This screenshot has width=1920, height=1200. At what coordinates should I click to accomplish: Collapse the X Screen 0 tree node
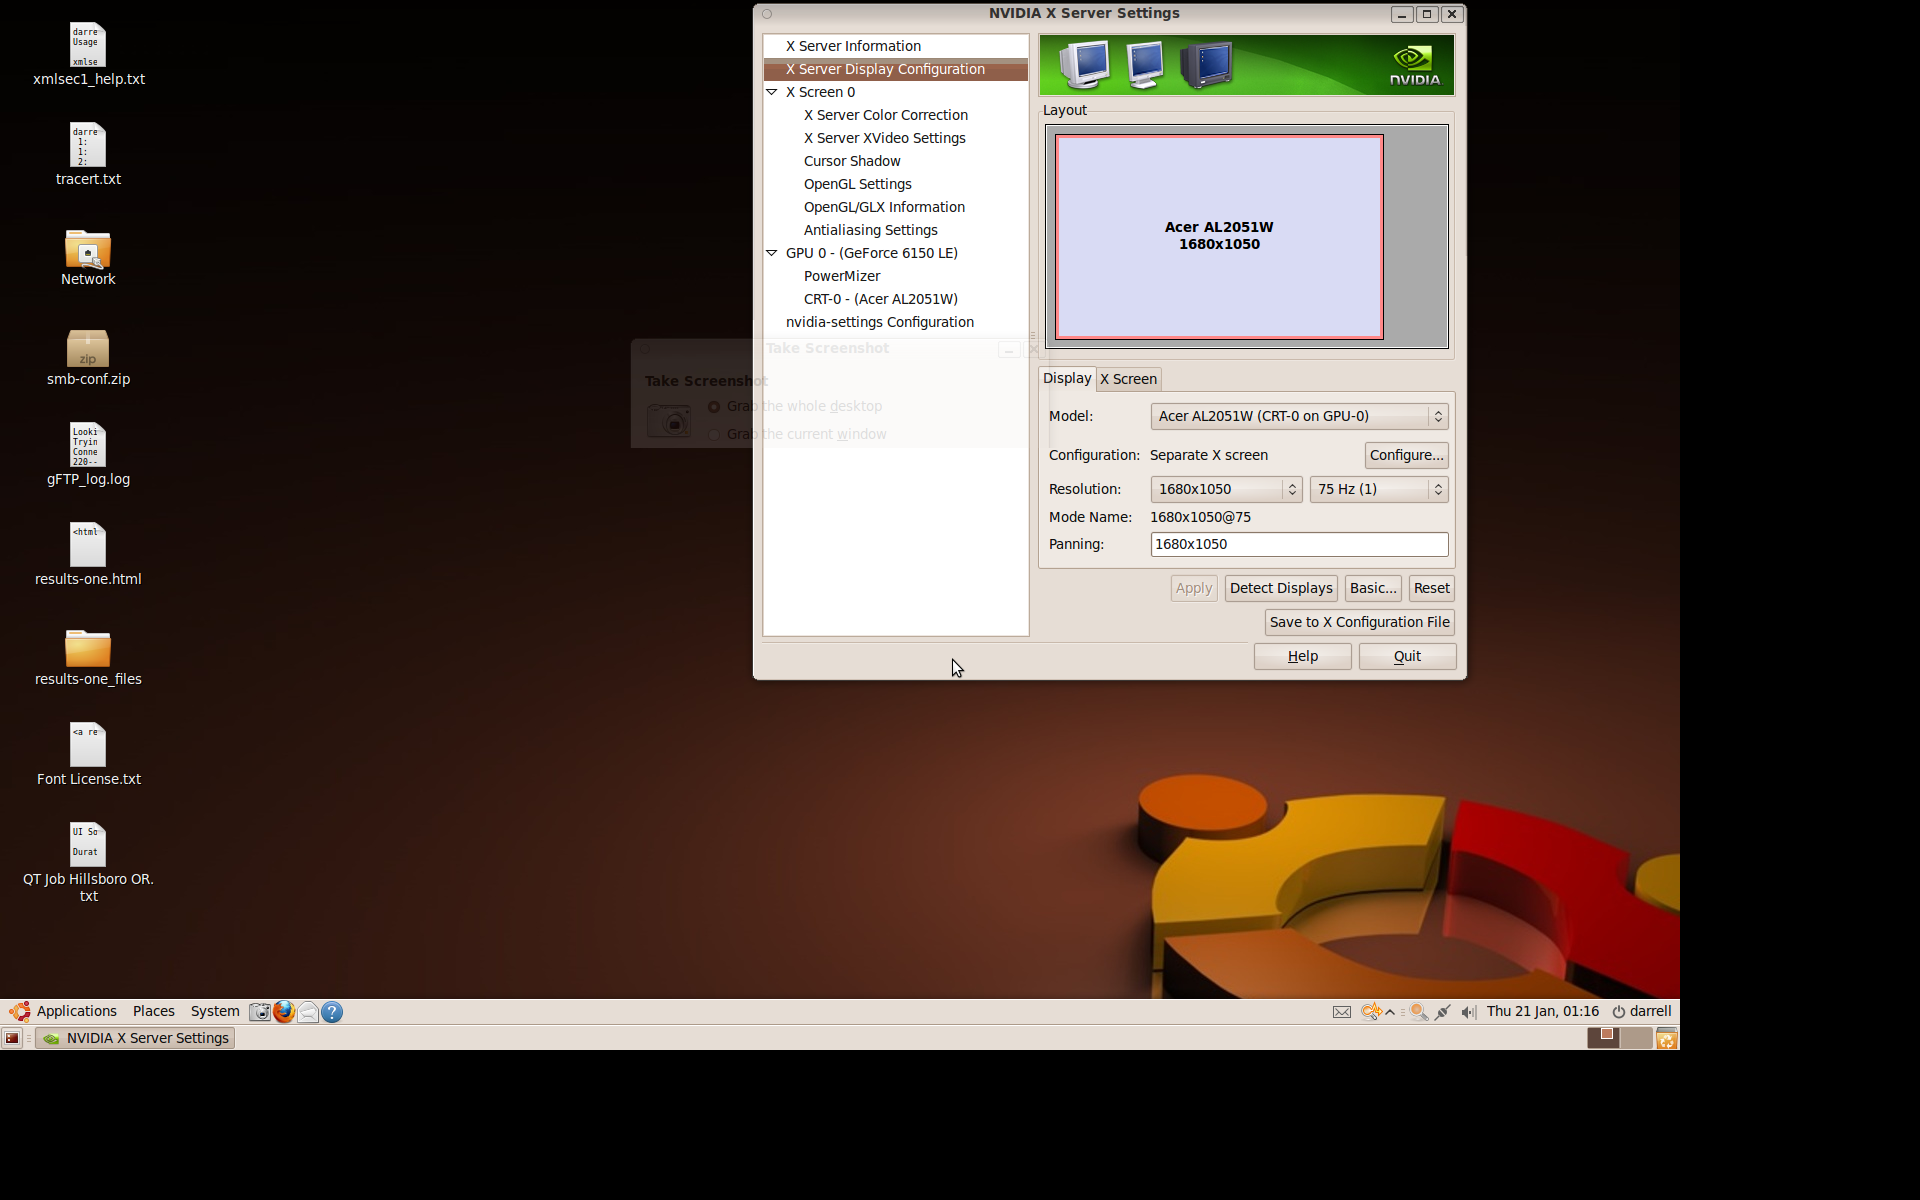click(x=772, y=92)
